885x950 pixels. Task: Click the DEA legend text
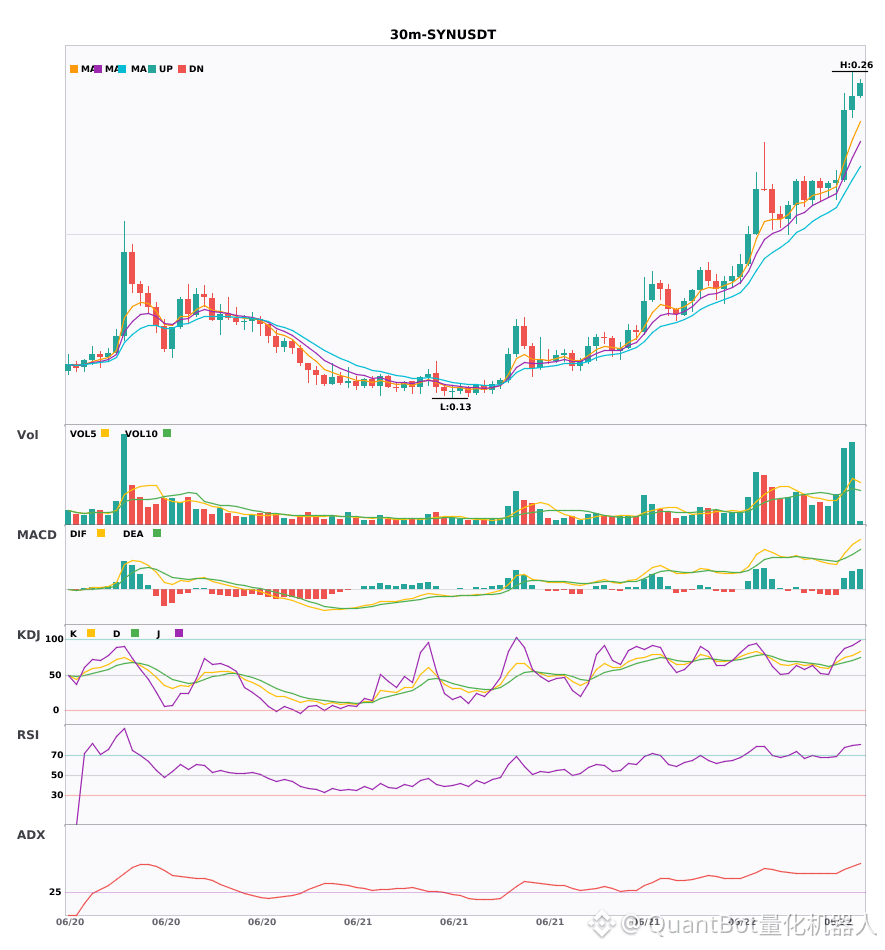133,534
